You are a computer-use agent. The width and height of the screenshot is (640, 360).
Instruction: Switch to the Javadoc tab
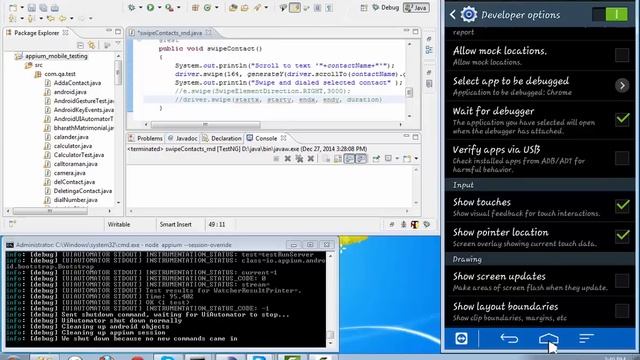[x=182, y=138]
